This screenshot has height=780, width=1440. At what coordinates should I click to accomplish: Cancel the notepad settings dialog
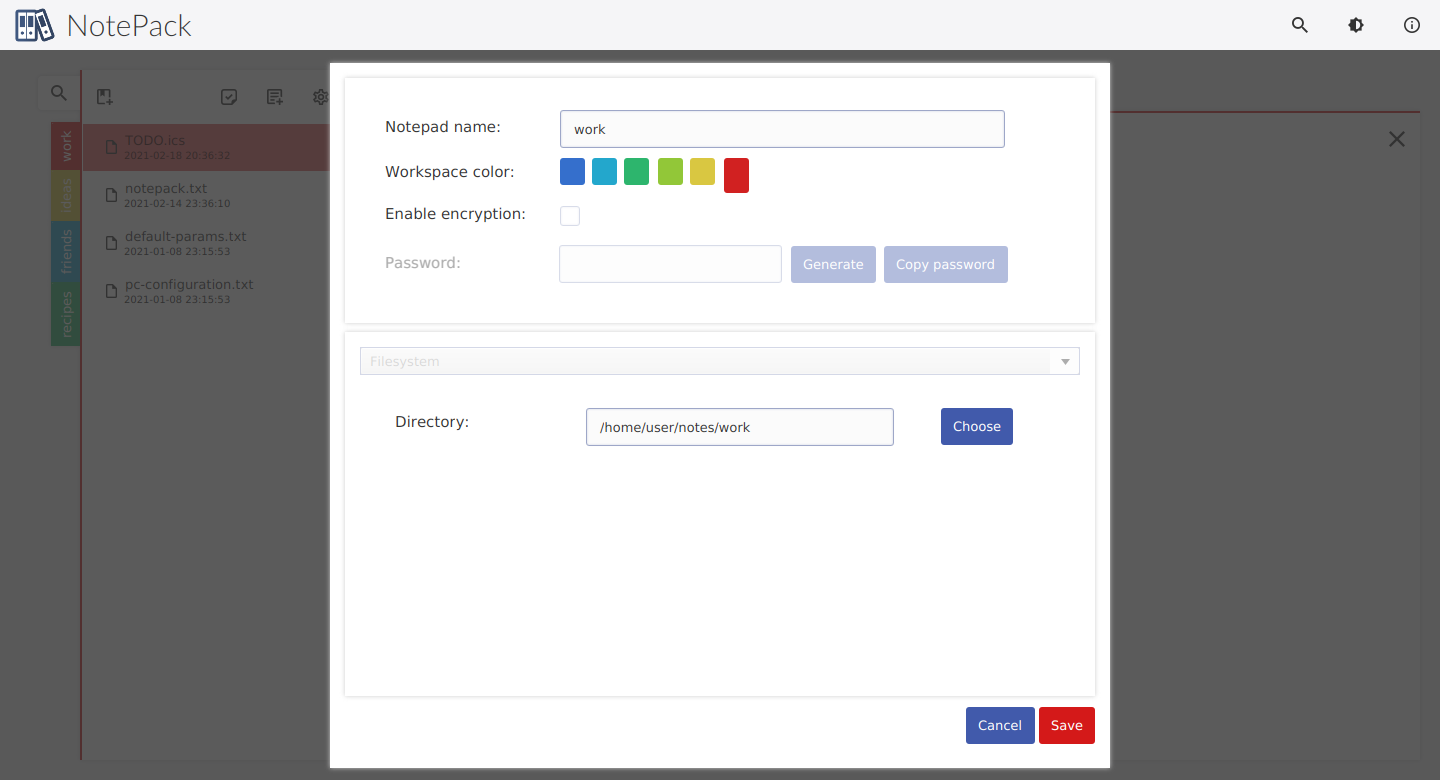pos(1000,726)
